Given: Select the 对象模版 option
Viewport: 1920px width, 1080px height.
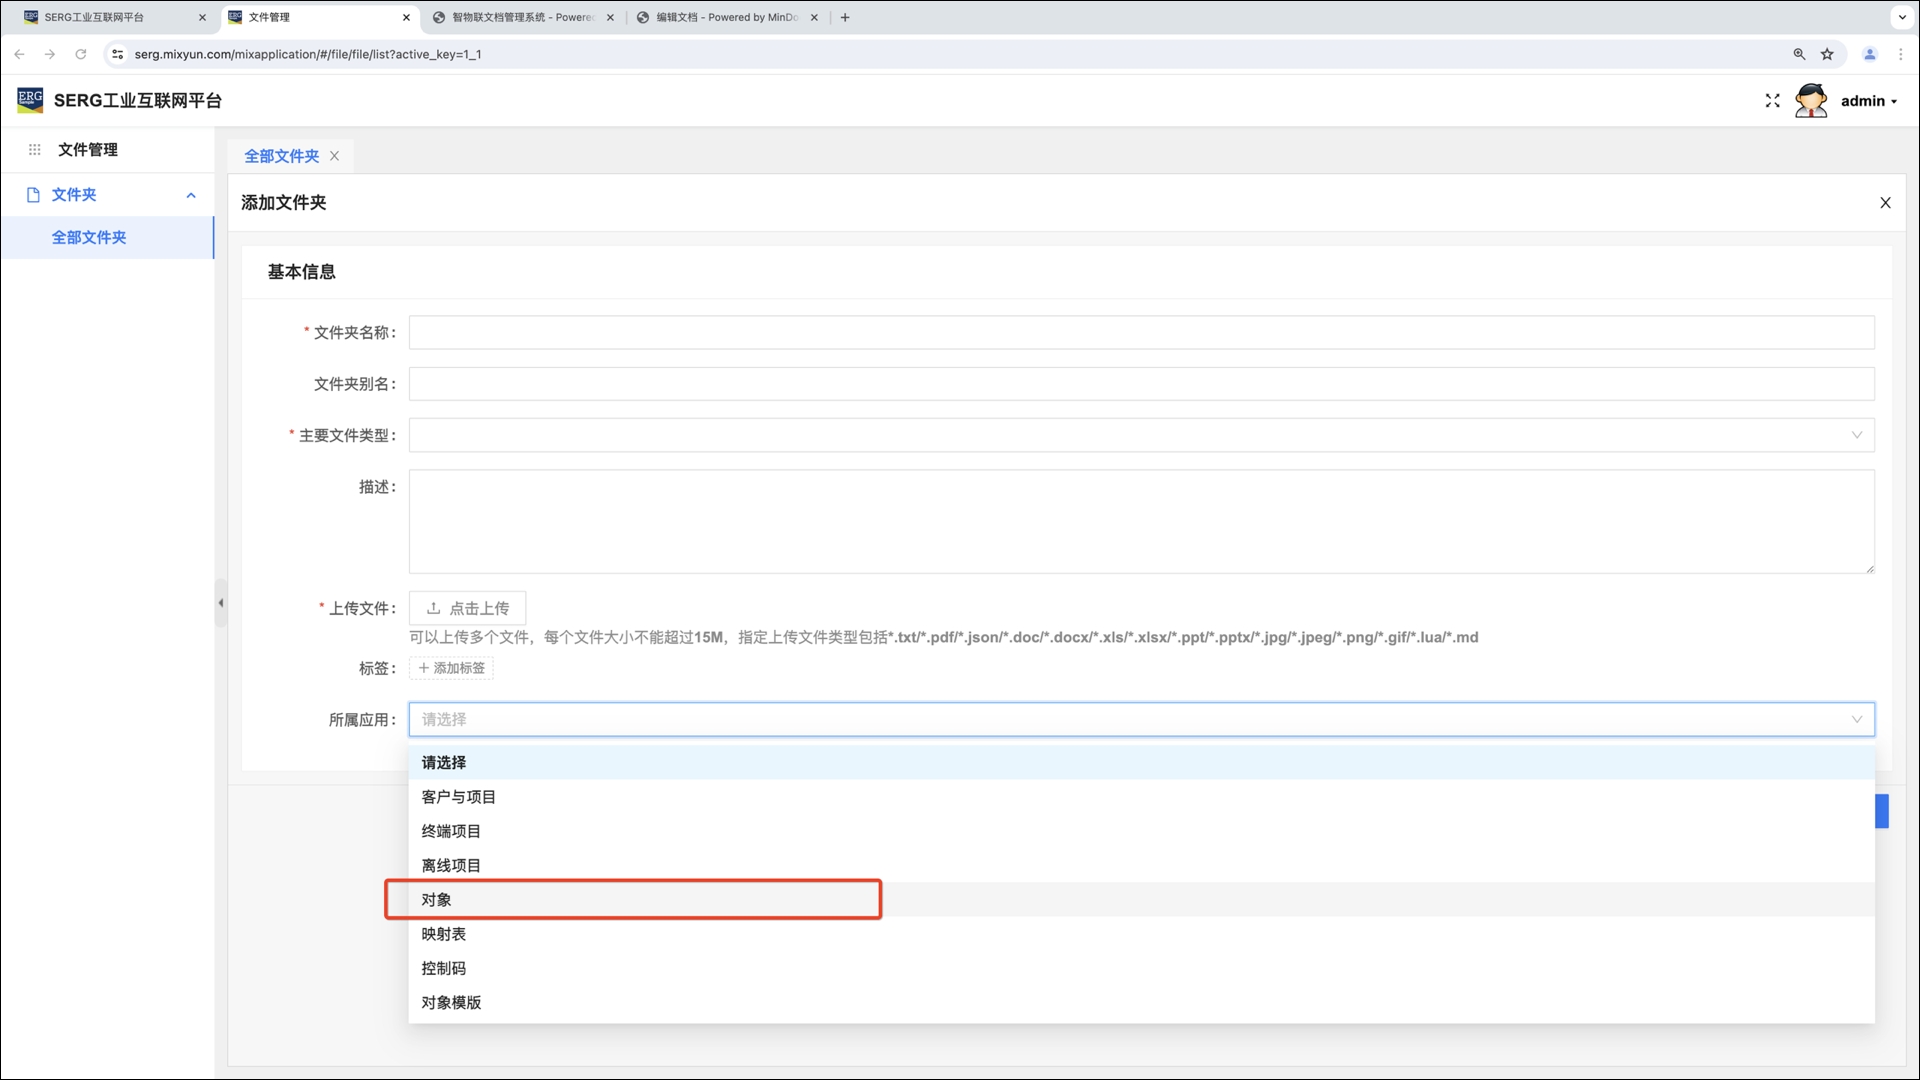Looking at the screenshot, I should [451, 1003].
